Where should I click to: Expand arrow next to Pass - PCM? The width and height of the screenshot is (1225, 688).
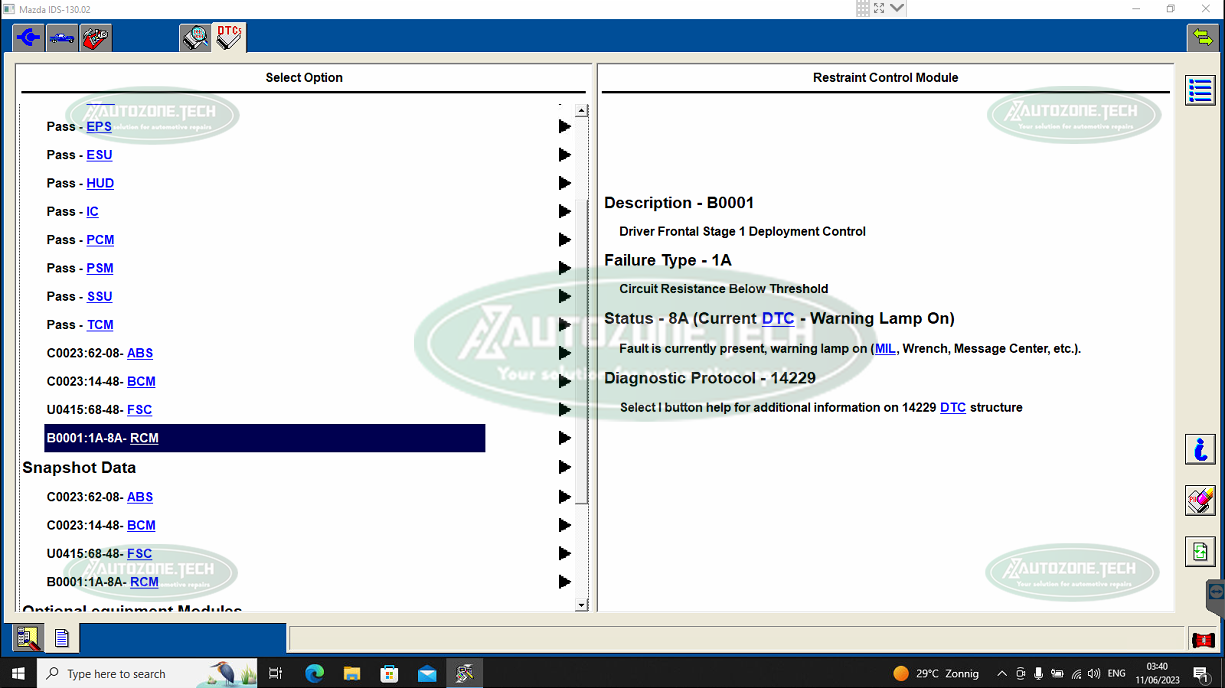click(564, 240)
